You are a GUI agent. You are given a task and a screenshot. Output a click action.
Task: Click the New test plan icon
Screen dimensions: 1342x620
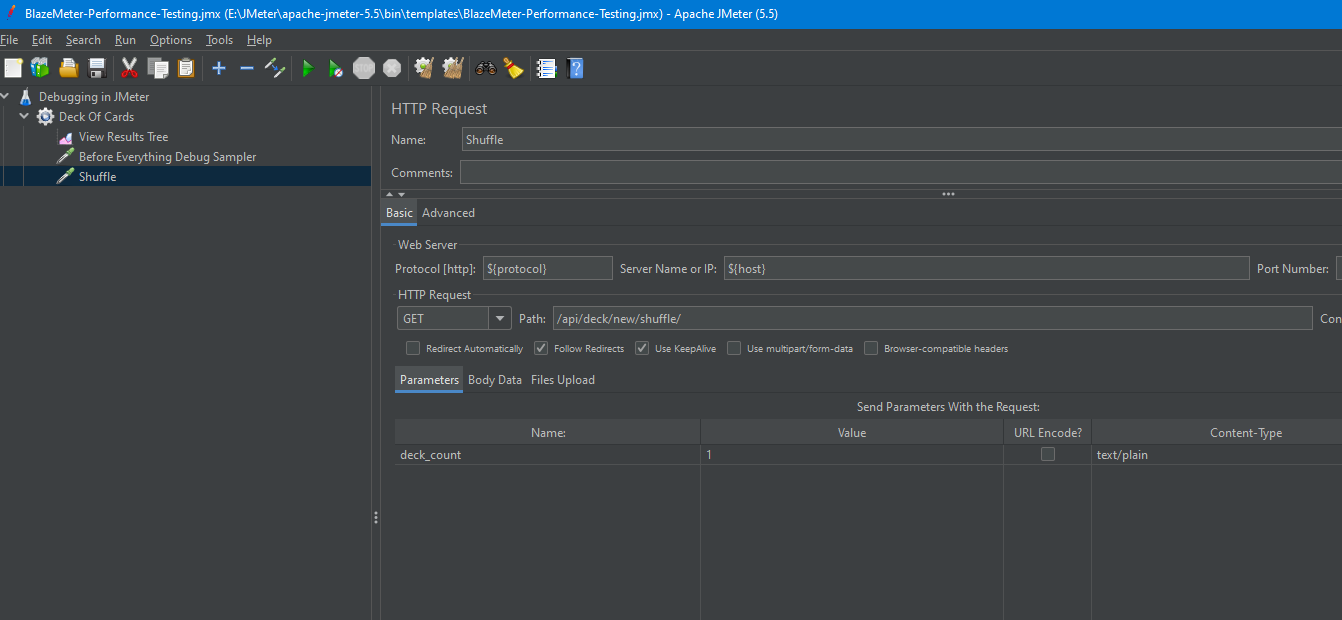point(13,68)
